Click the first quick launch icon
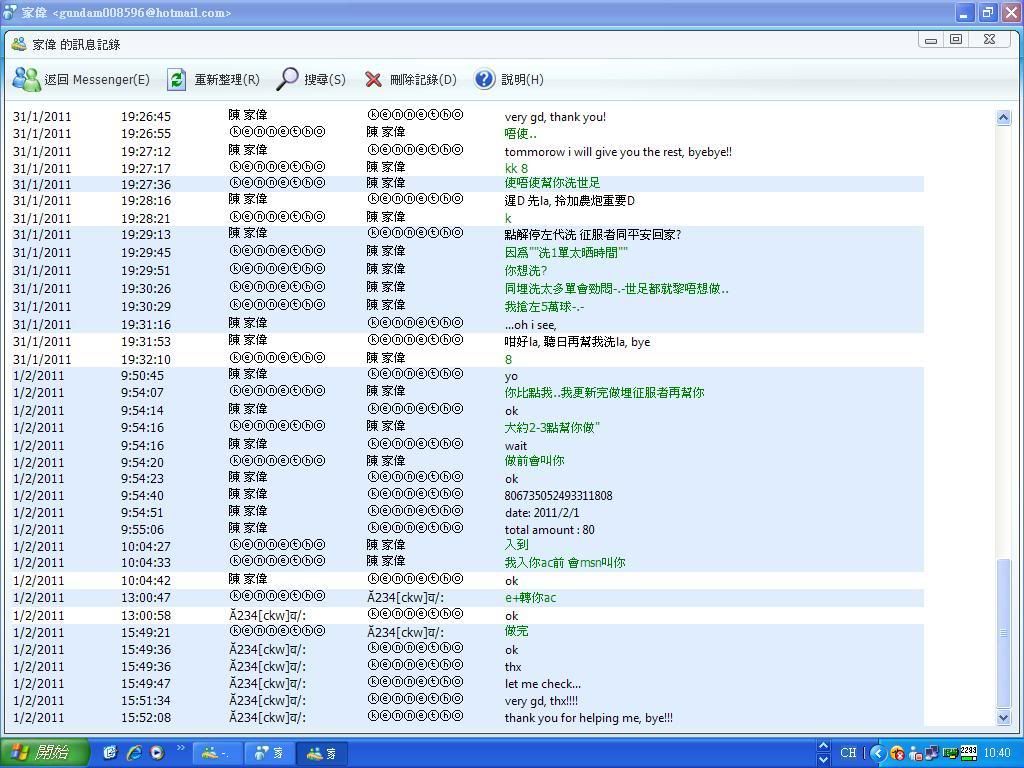This screenshot has height=768, width=1024. [x=110, y=753]
